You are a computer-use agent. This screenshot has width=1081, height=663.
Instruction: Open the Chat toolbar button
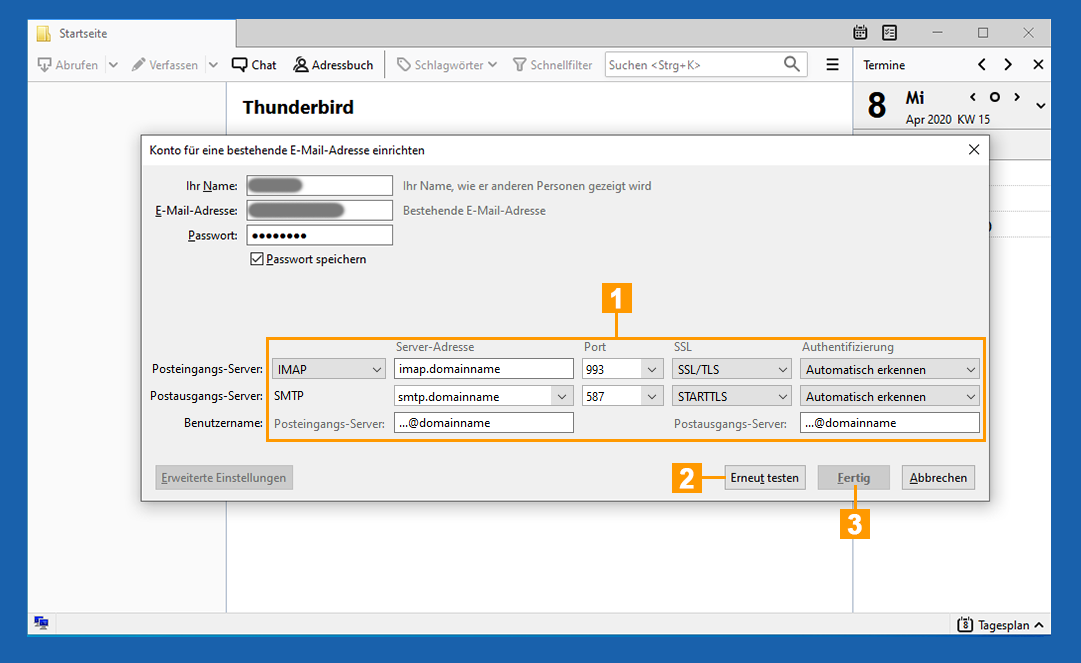[x=254, y=65]
